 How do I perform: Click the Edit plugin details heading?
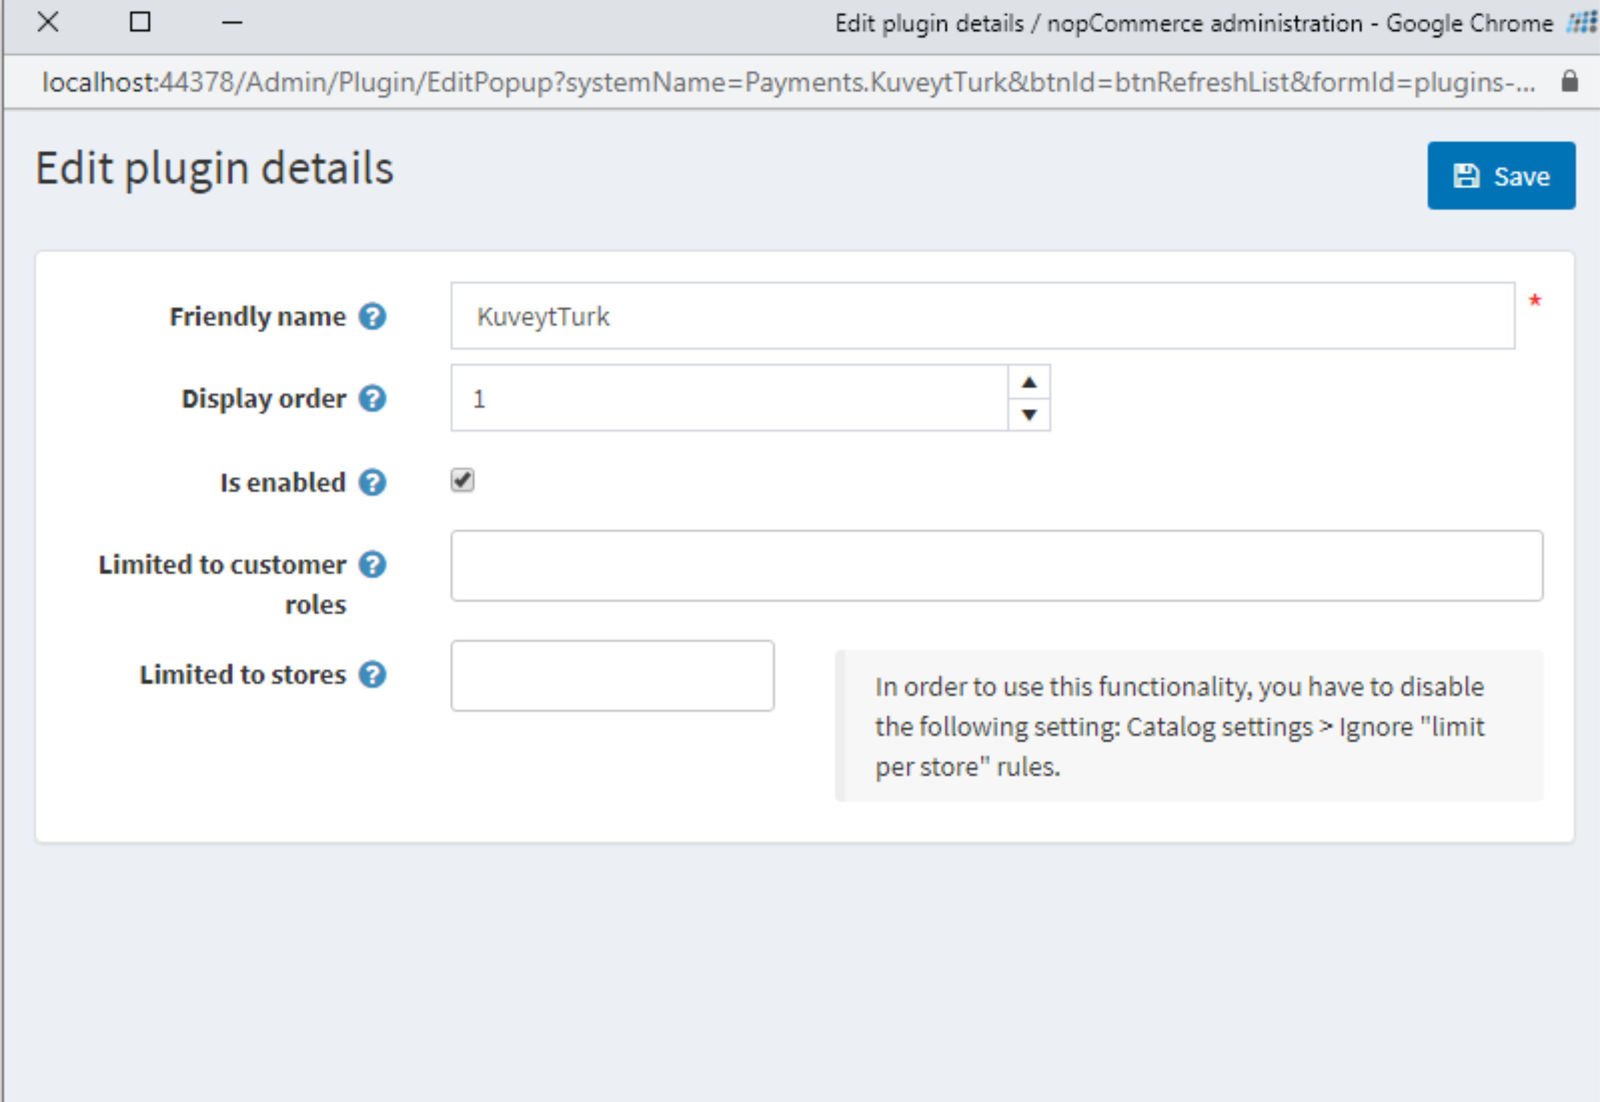point(215,168)
